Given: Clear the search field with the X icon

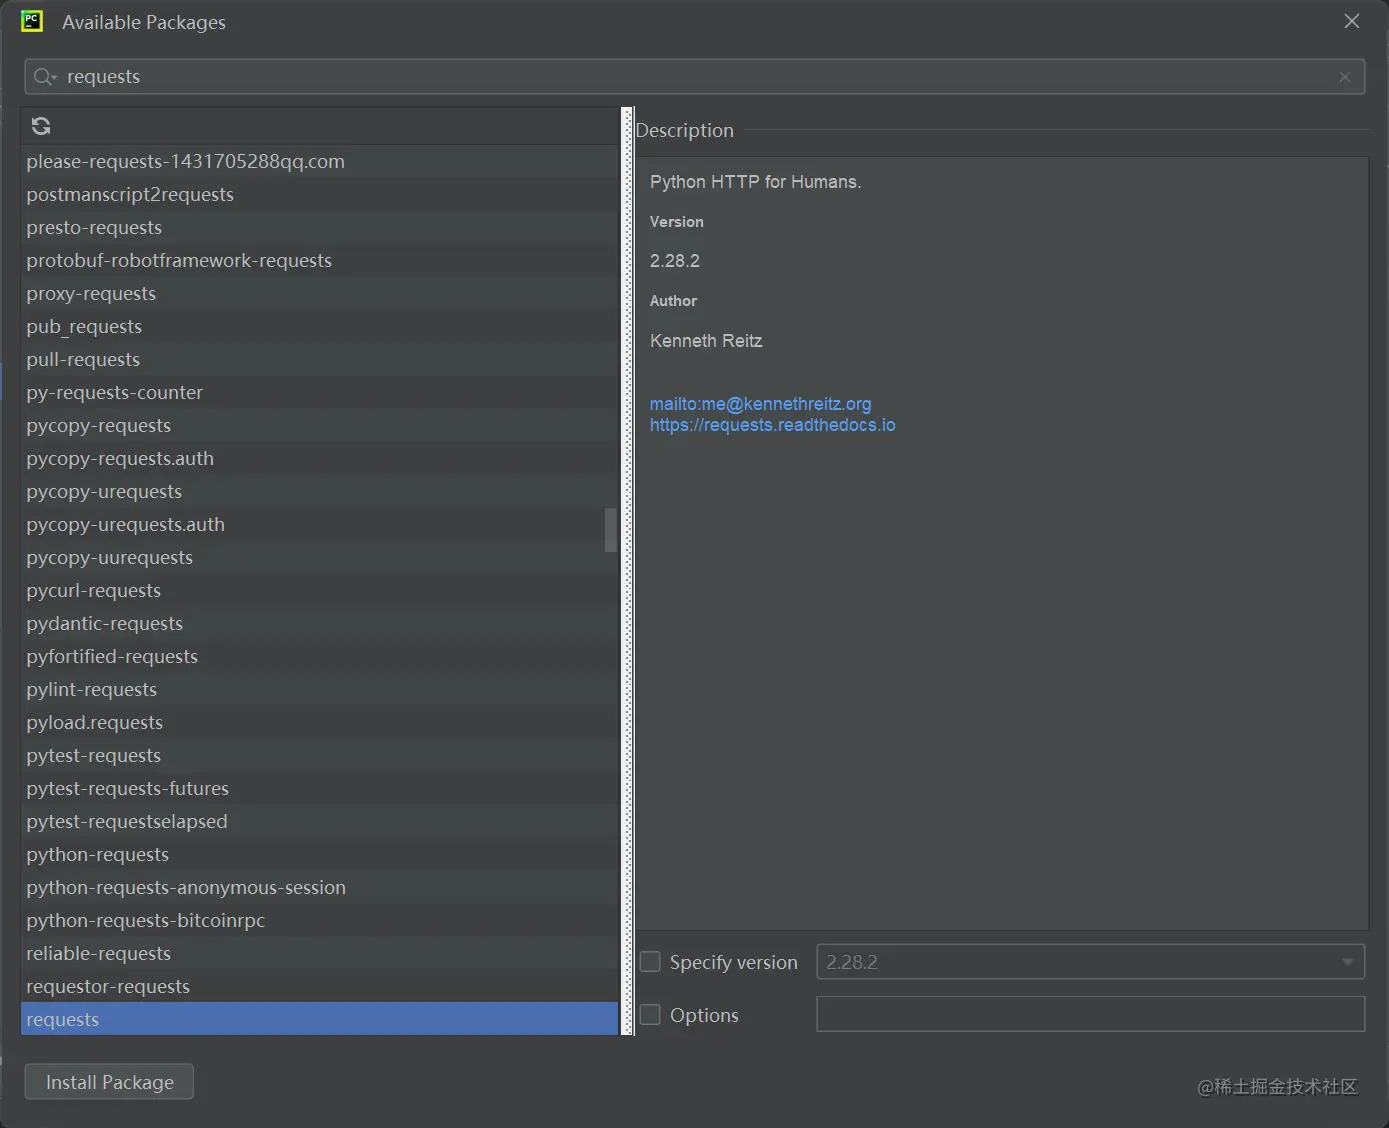Looking at the screenshot, I should [1345, 77].
